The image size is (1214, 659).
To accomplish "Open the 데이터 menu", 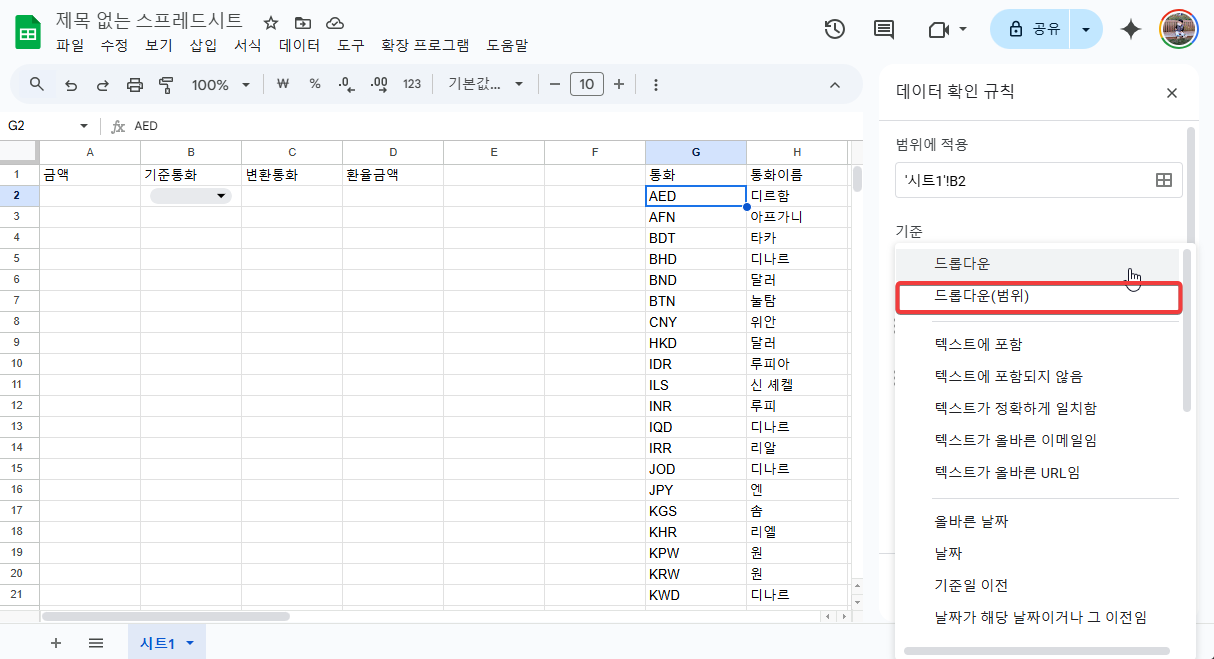I will pyautogui.click(x=300, y=45).
